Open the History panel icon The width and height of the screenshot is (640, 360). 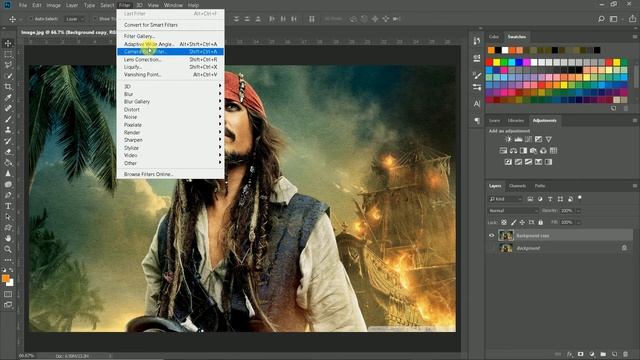click(x=476, y=41)
